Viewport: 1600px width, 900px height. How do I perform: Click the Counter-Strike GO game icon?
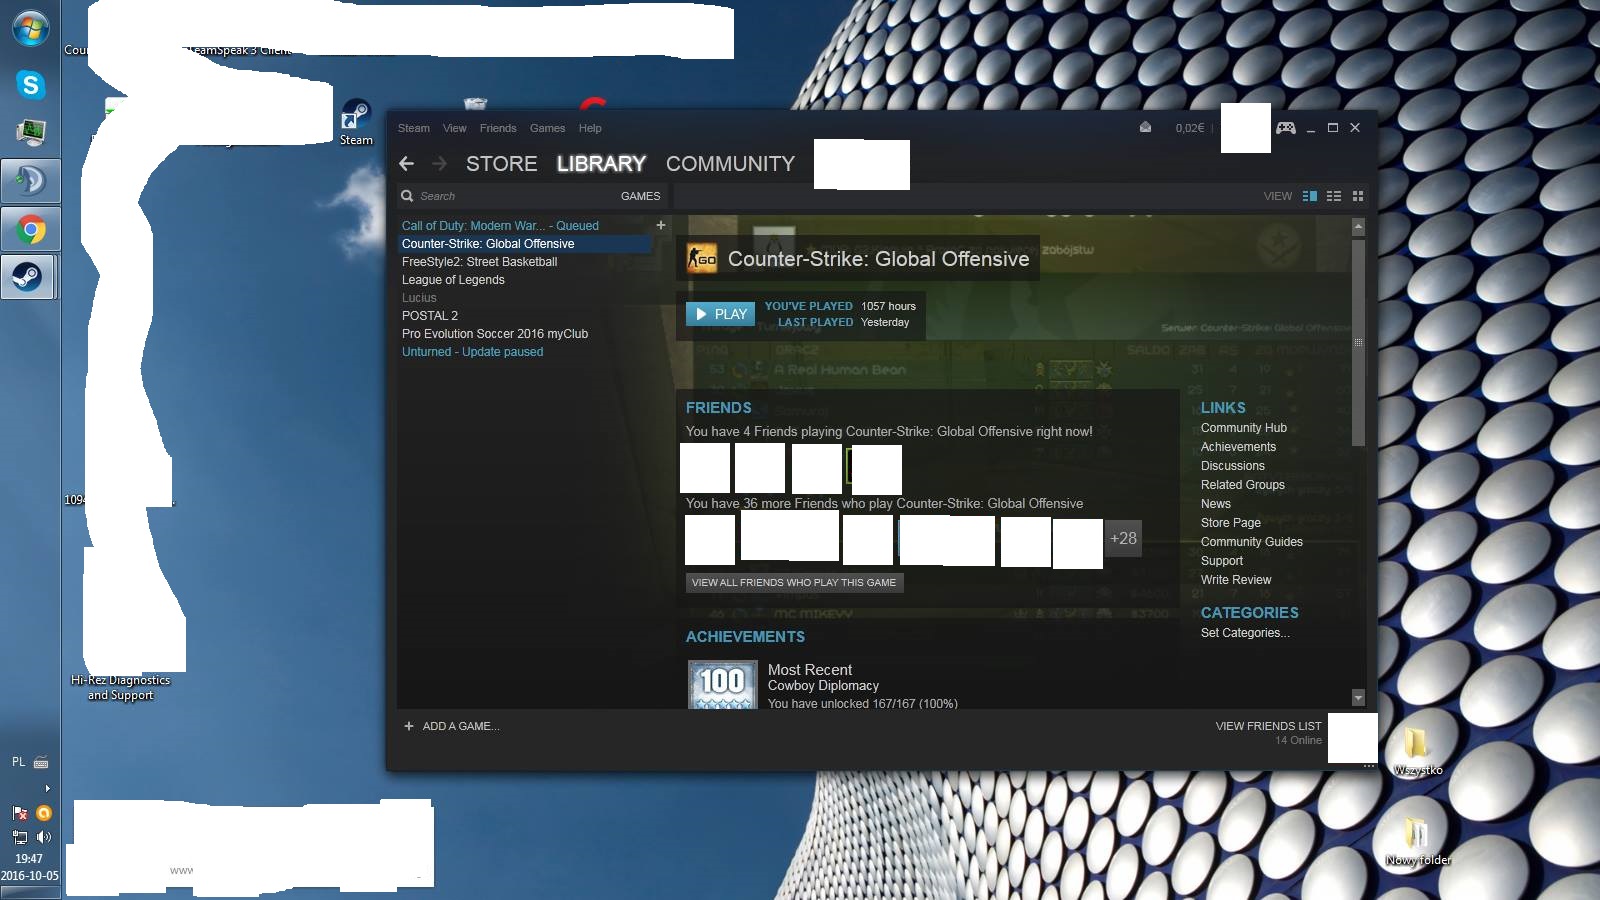pos(702,259)
